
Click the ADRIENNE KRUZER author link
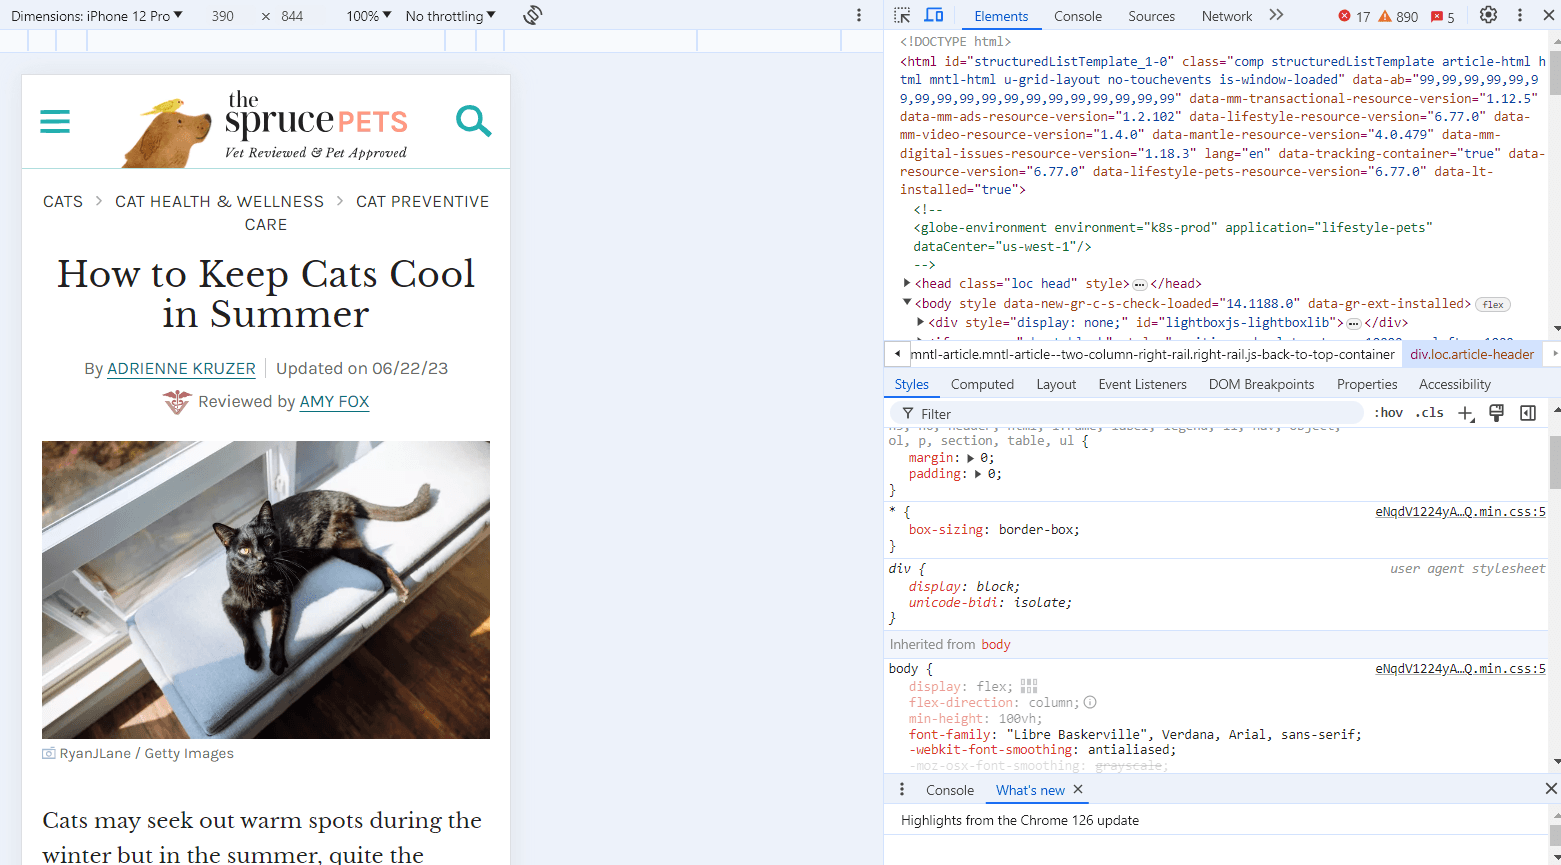(x=181, y=368)
